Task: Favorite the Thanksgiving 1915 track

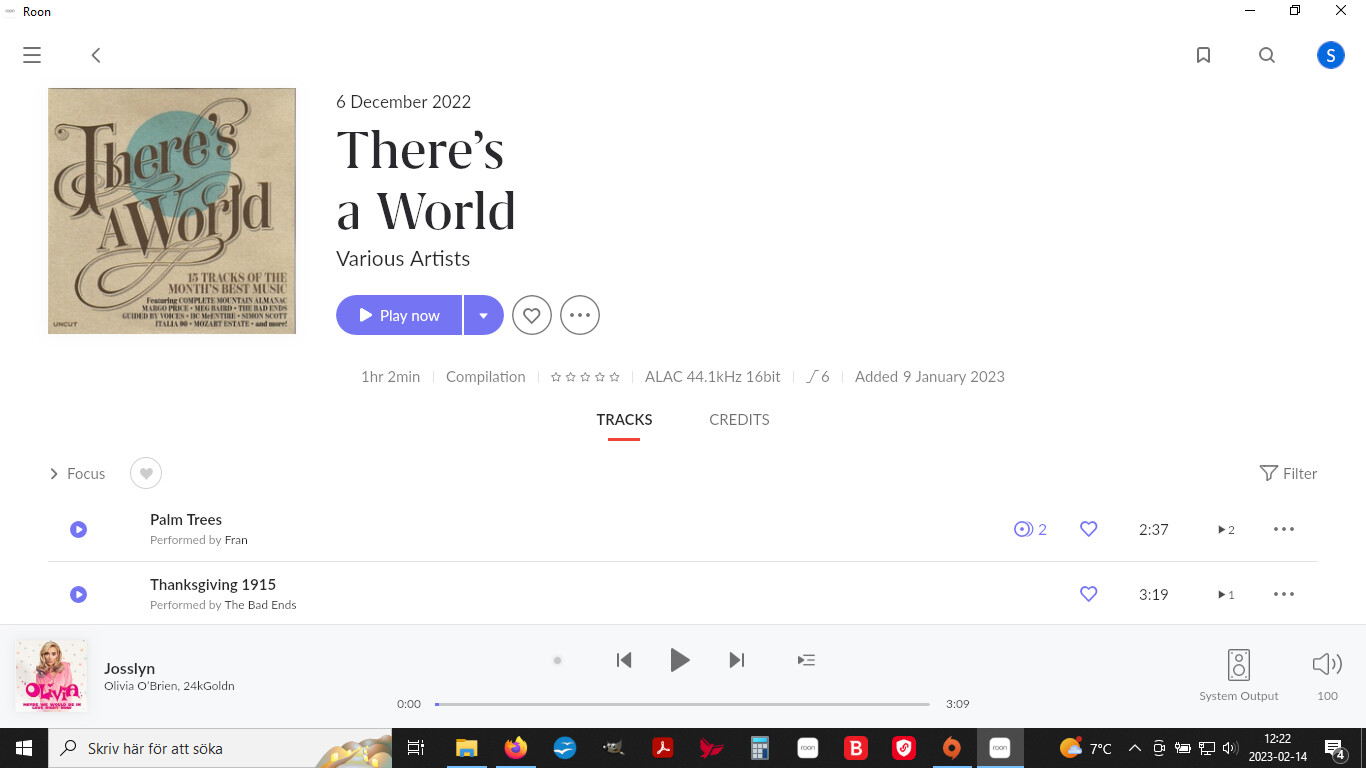Action: [1089, 594]
